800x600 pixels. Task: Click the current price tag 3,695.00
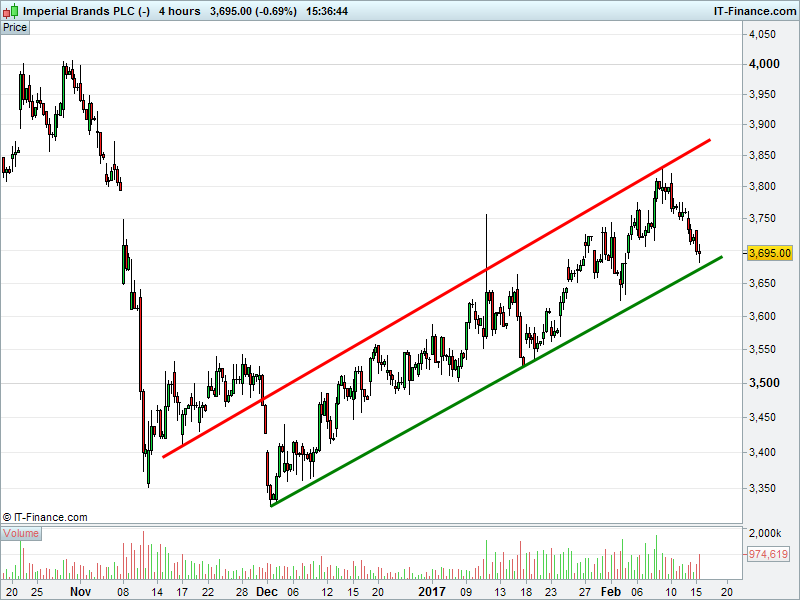[x=769, y=253]
